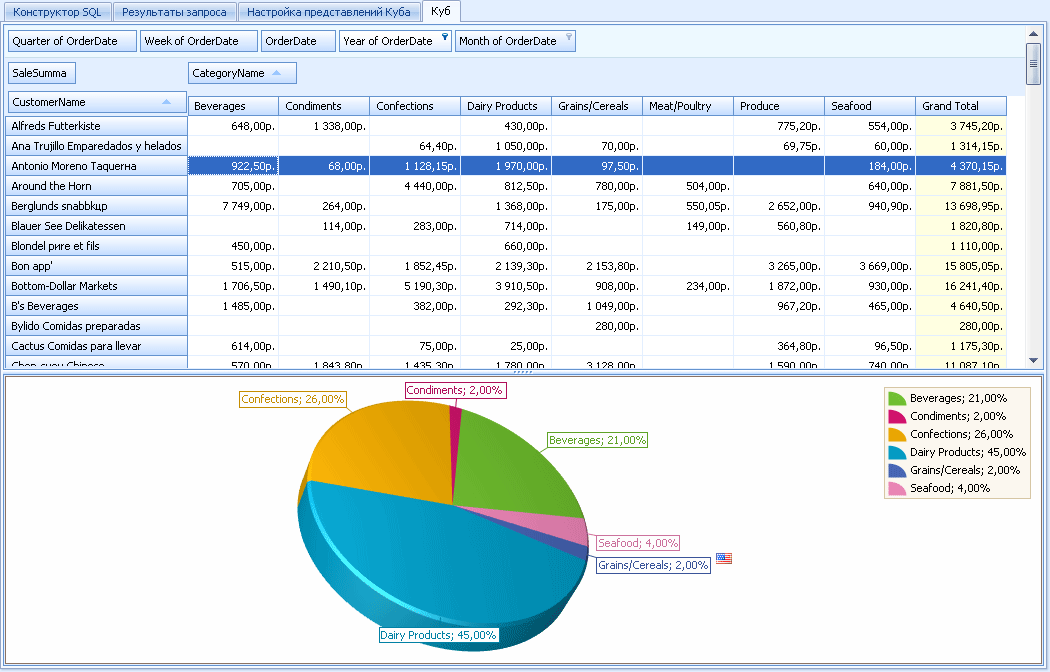Image resolution: width=1050 pixels, height=672 pixels.
Task: Click the Confections legend color marker
Action: tap(896, 434)
